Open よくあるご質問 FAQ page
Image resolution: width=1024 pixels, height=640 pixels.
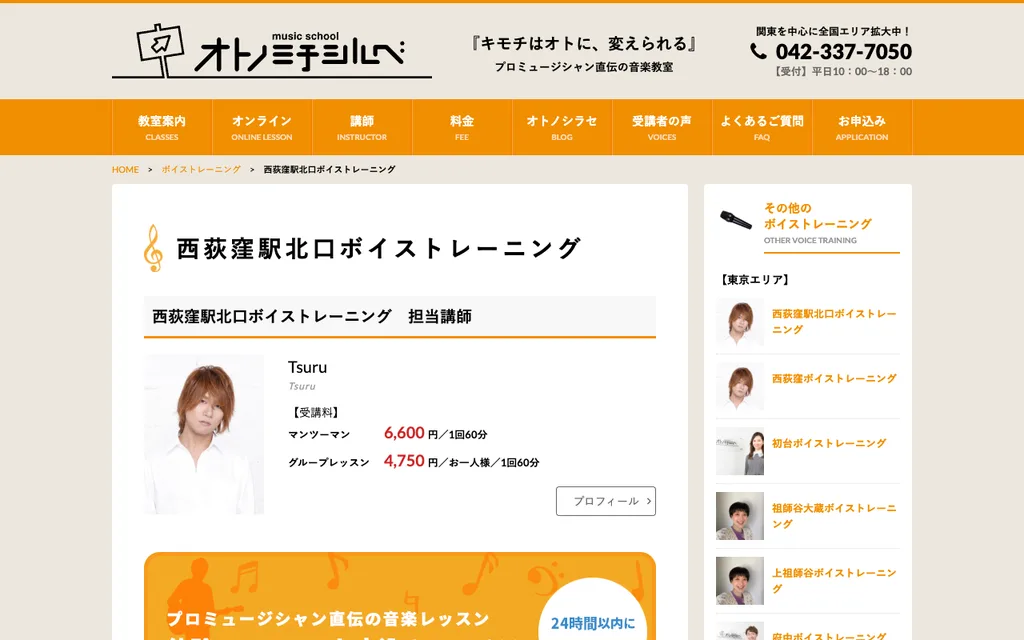click(x=761, y=127)
